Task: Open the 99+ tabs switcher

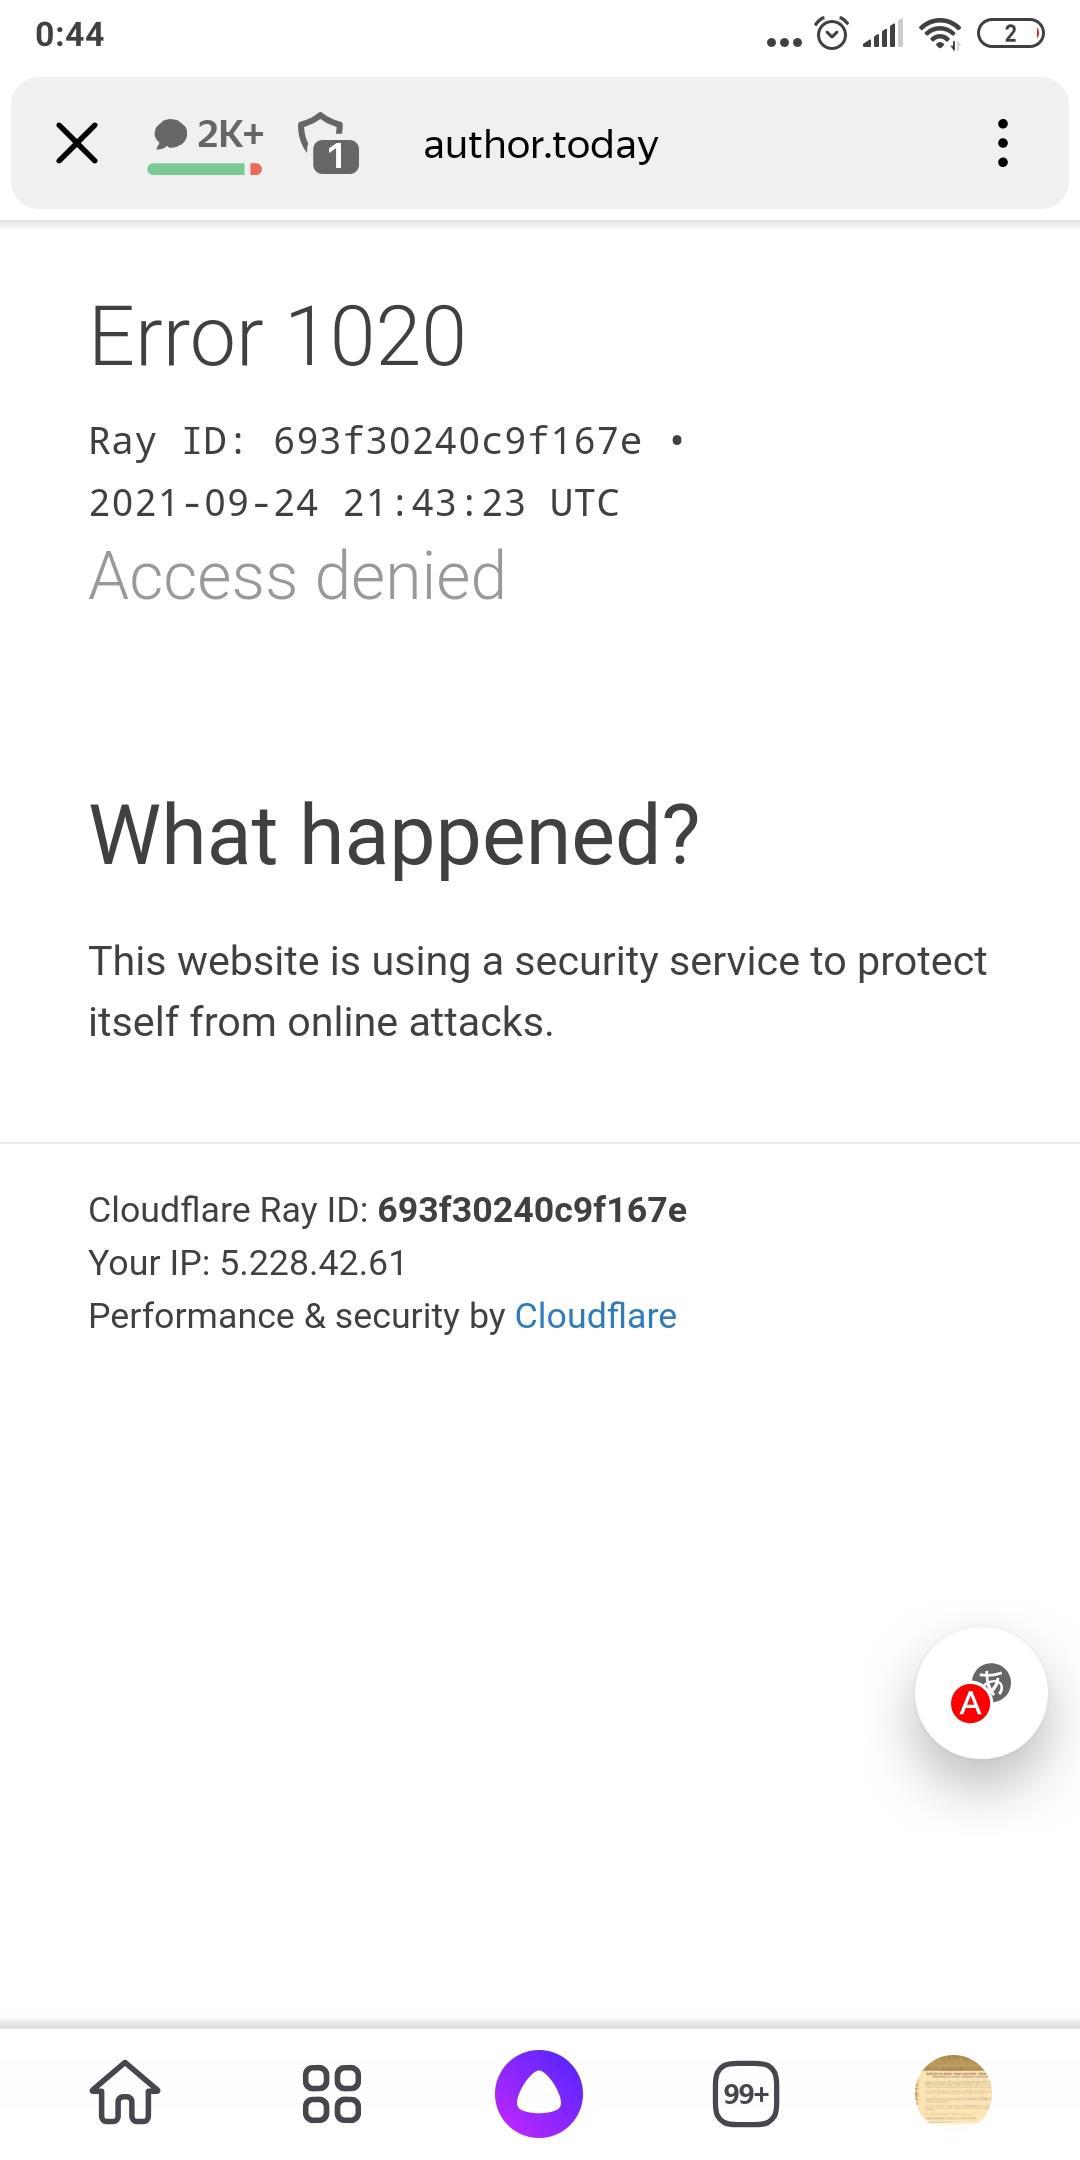Action: [746, 2093]
